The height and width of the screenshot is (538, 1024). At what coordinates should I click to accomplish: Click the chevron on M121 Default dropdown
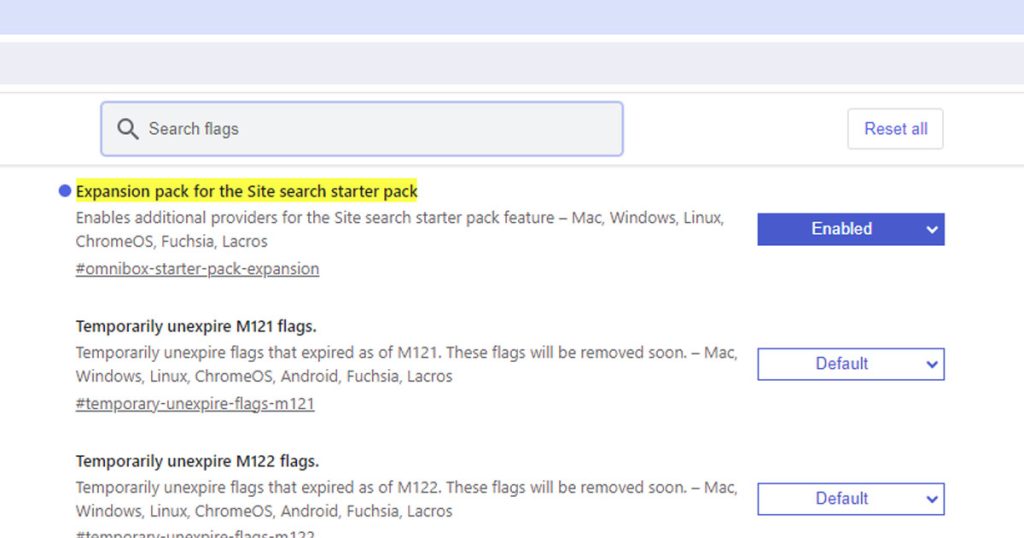click(931, 364)
